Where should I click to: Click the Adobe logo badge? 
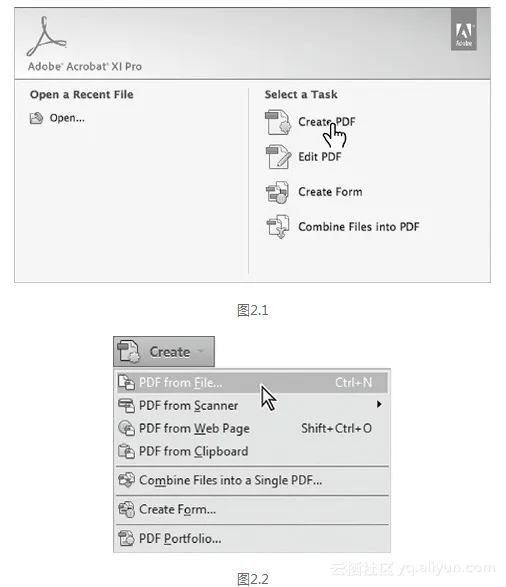click(463, 30)
